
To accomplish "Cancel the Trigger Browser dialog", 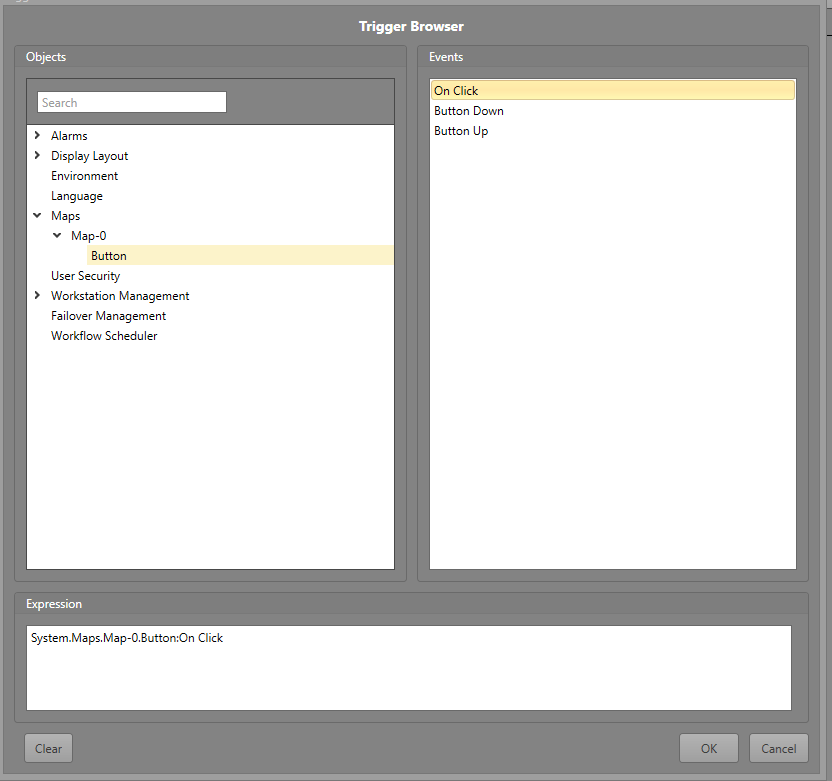I will coord(778,748).
